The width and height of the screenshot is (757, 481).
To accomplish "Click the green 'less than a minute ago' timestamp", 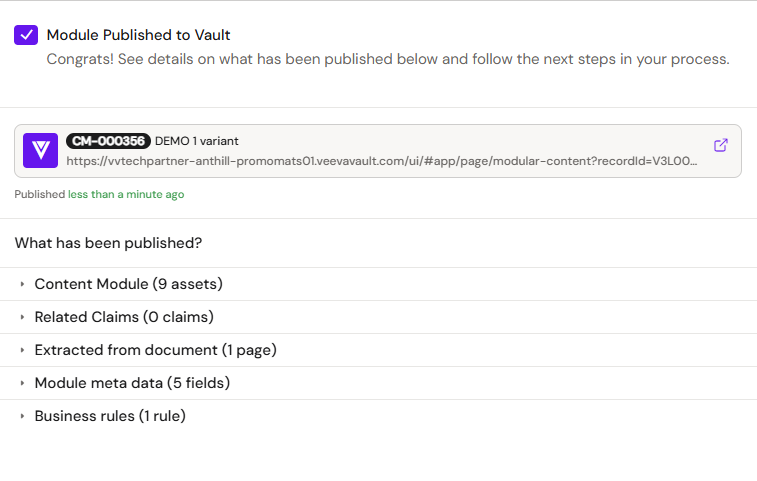I will pyautogui.click(x=126, y=195).
